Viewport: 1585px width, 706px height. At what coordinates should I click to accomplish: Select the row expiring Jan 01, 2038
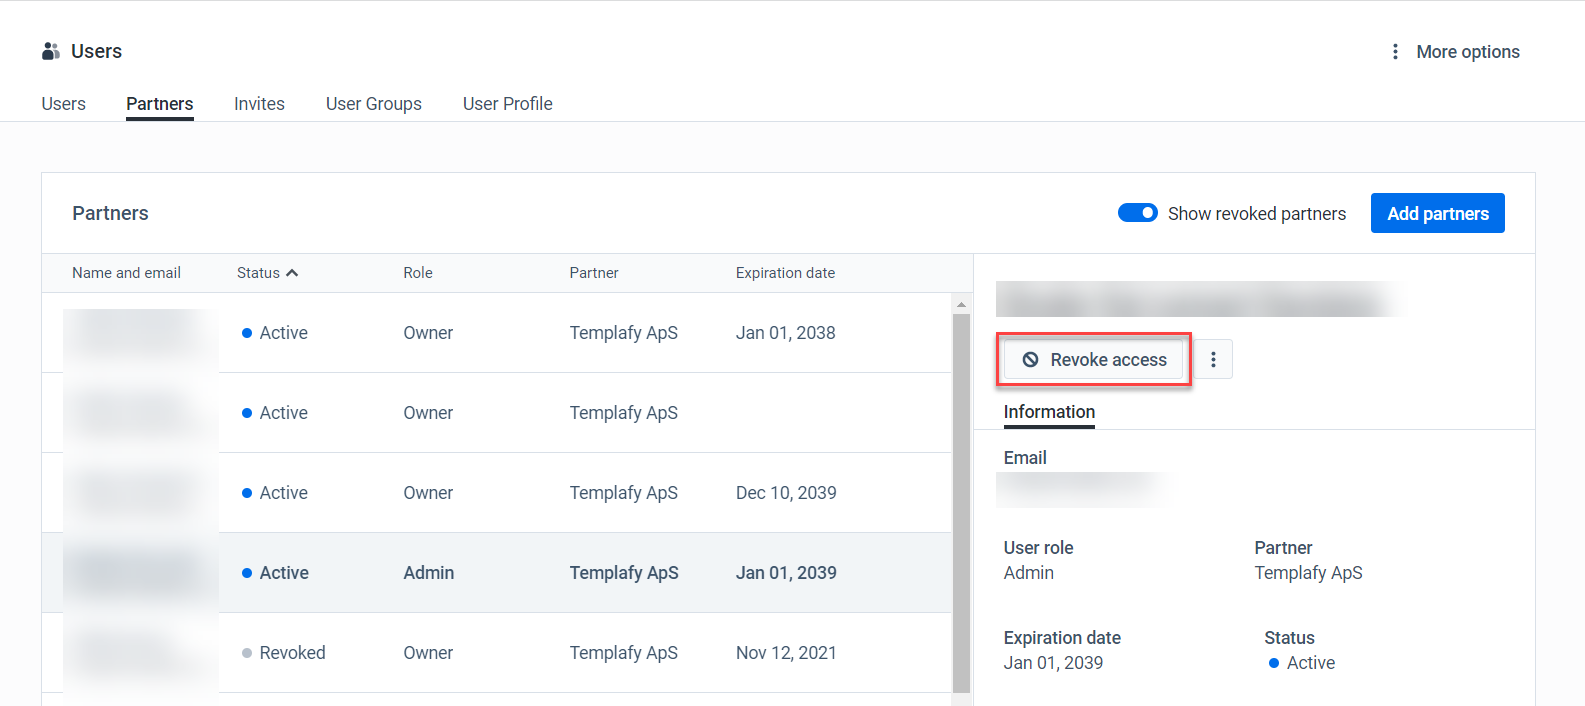click(496, 333)
